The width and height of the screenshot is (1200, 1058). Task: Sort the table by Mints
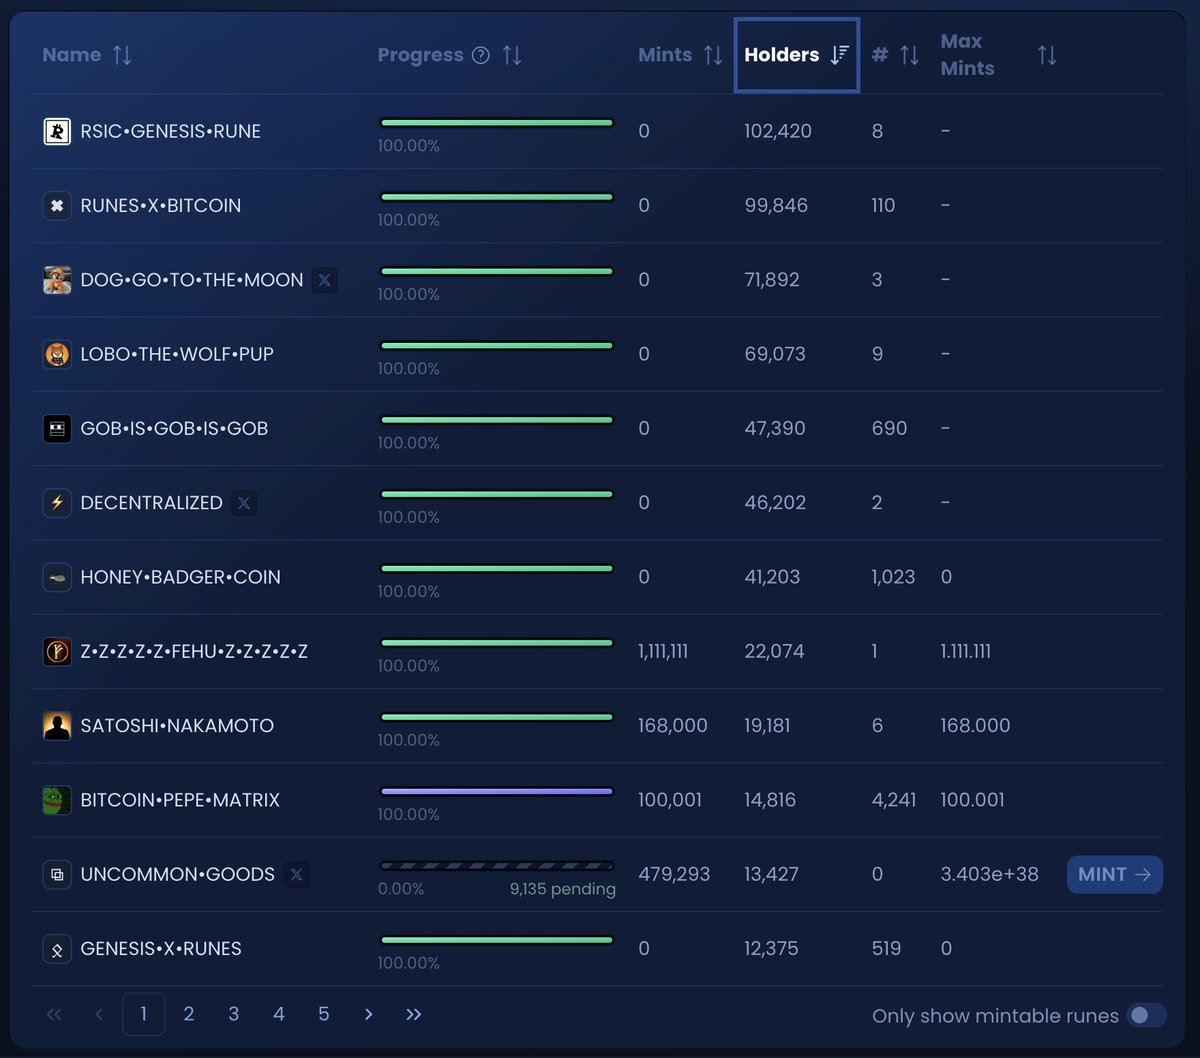711,55
